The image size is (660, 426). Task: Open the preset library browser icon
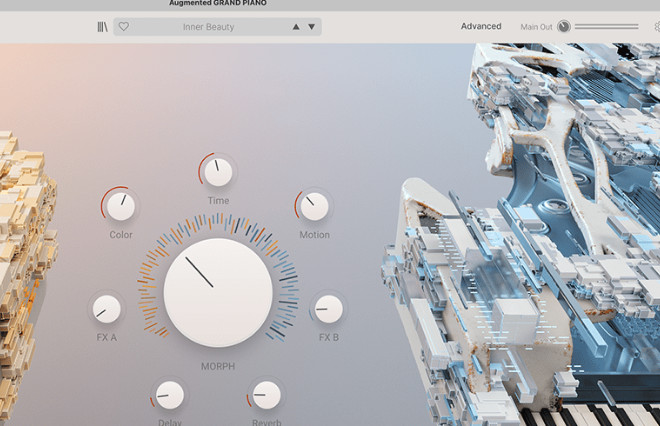[102, 27]
